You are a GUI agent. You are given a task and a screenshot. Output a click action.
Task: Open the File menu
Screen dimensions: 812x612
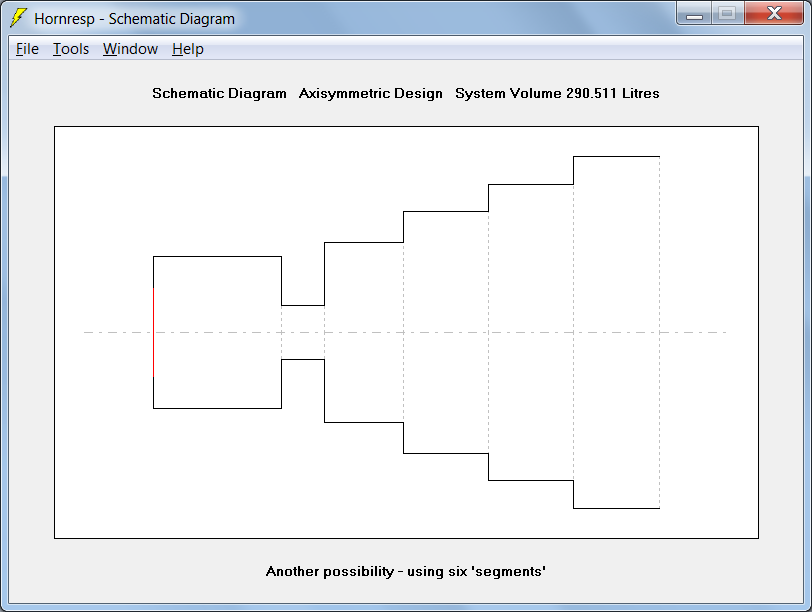tap(27, 49)
